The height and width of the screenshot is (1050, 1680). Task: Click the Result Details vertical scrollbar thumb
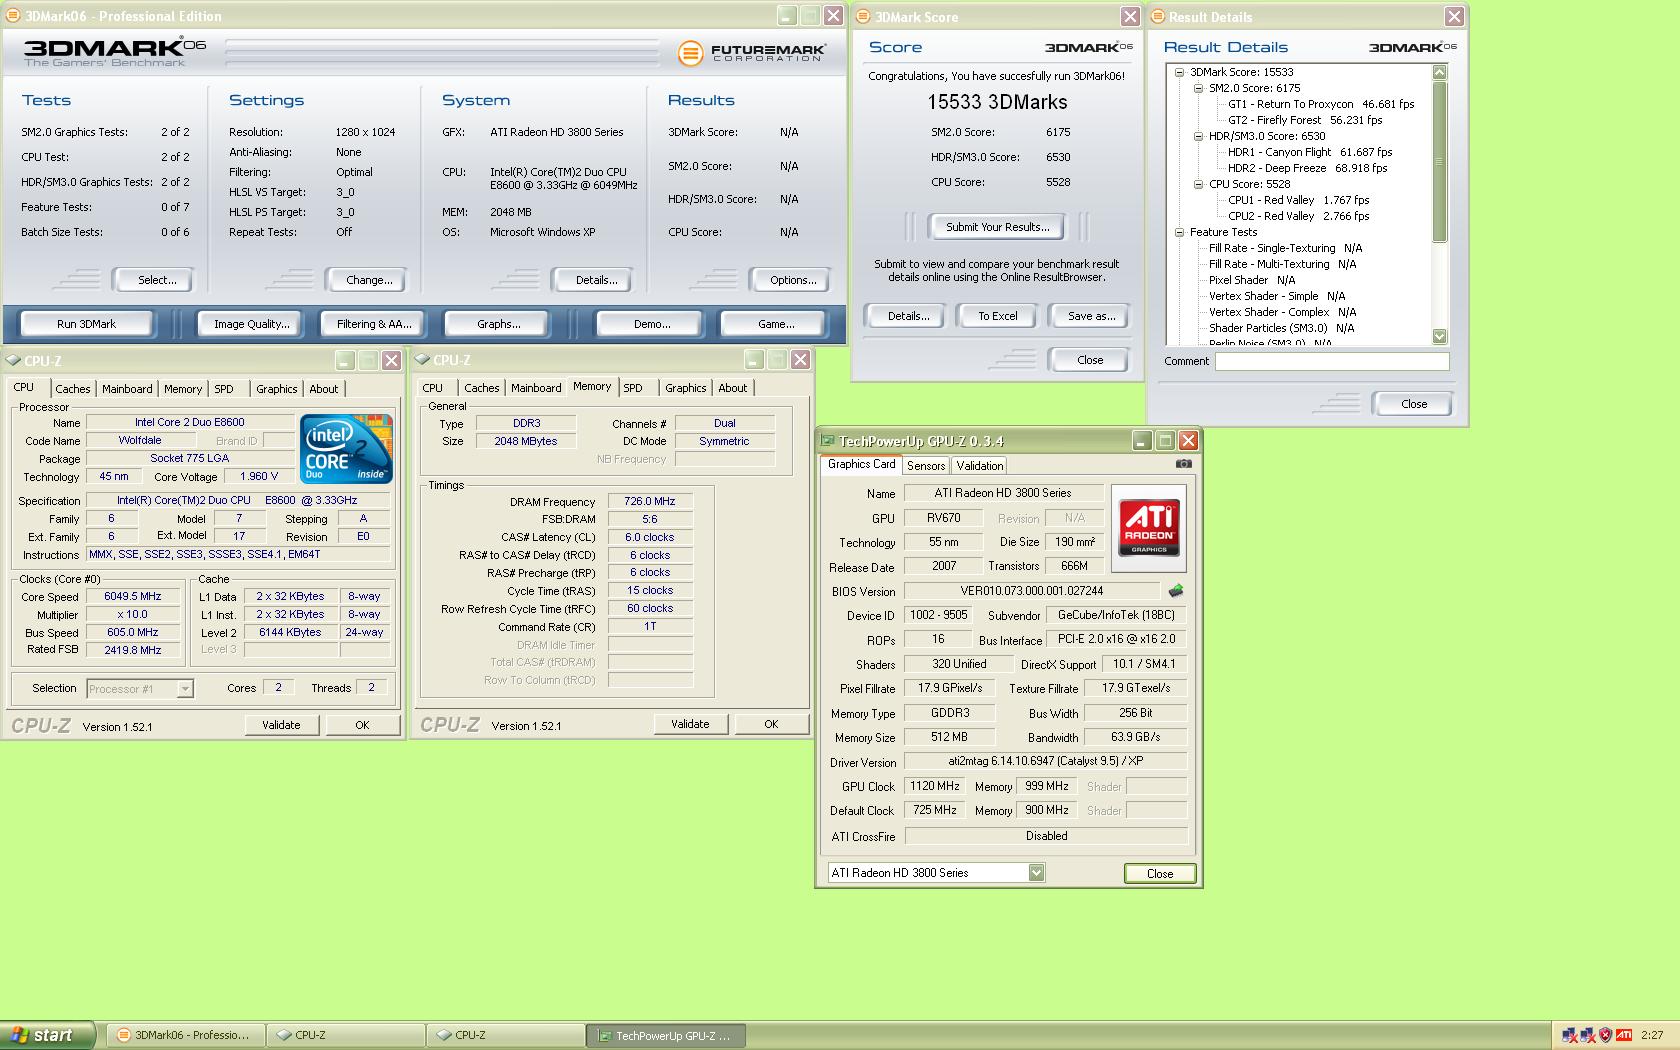[x=1440, y=161]
